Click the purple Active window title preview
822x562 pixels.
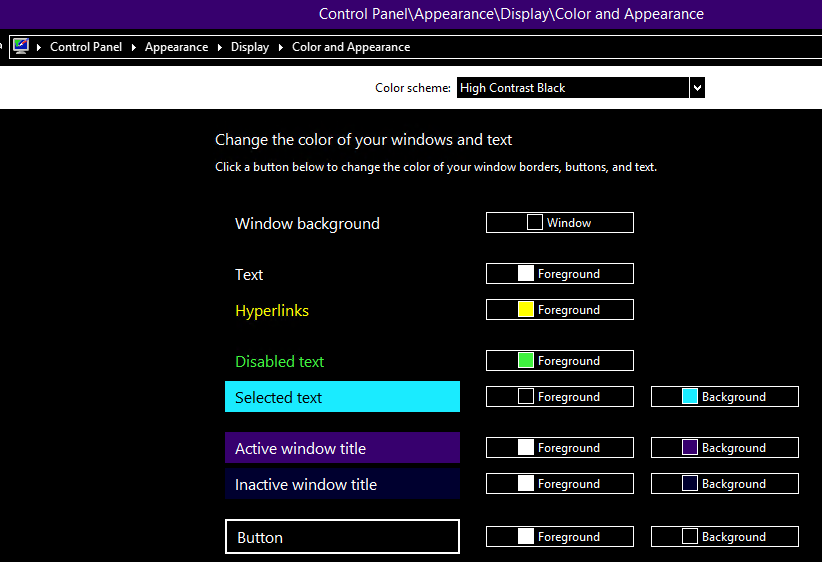(x=342, y=447)
